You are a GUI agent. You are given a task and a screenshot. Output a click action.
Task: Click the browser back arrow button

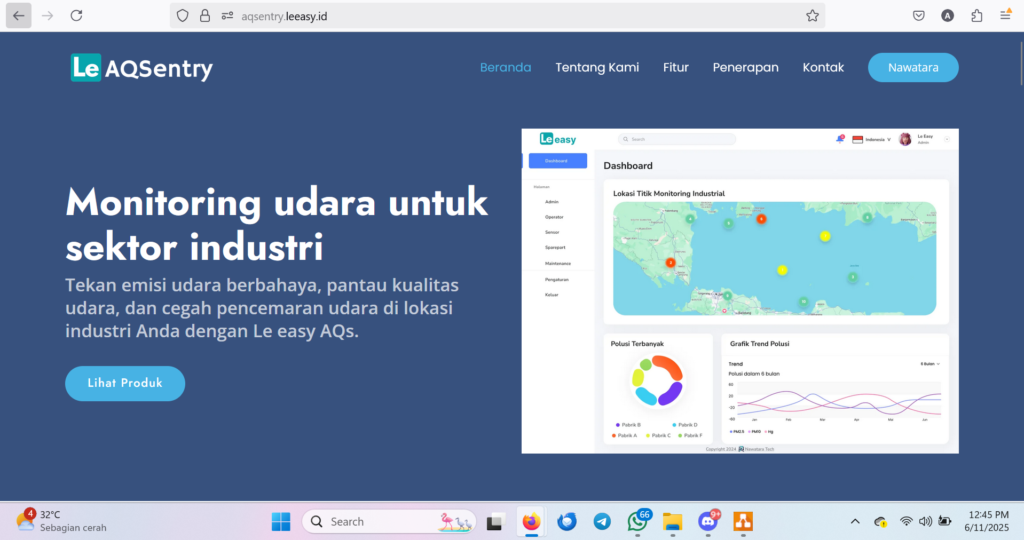(19, 16)
